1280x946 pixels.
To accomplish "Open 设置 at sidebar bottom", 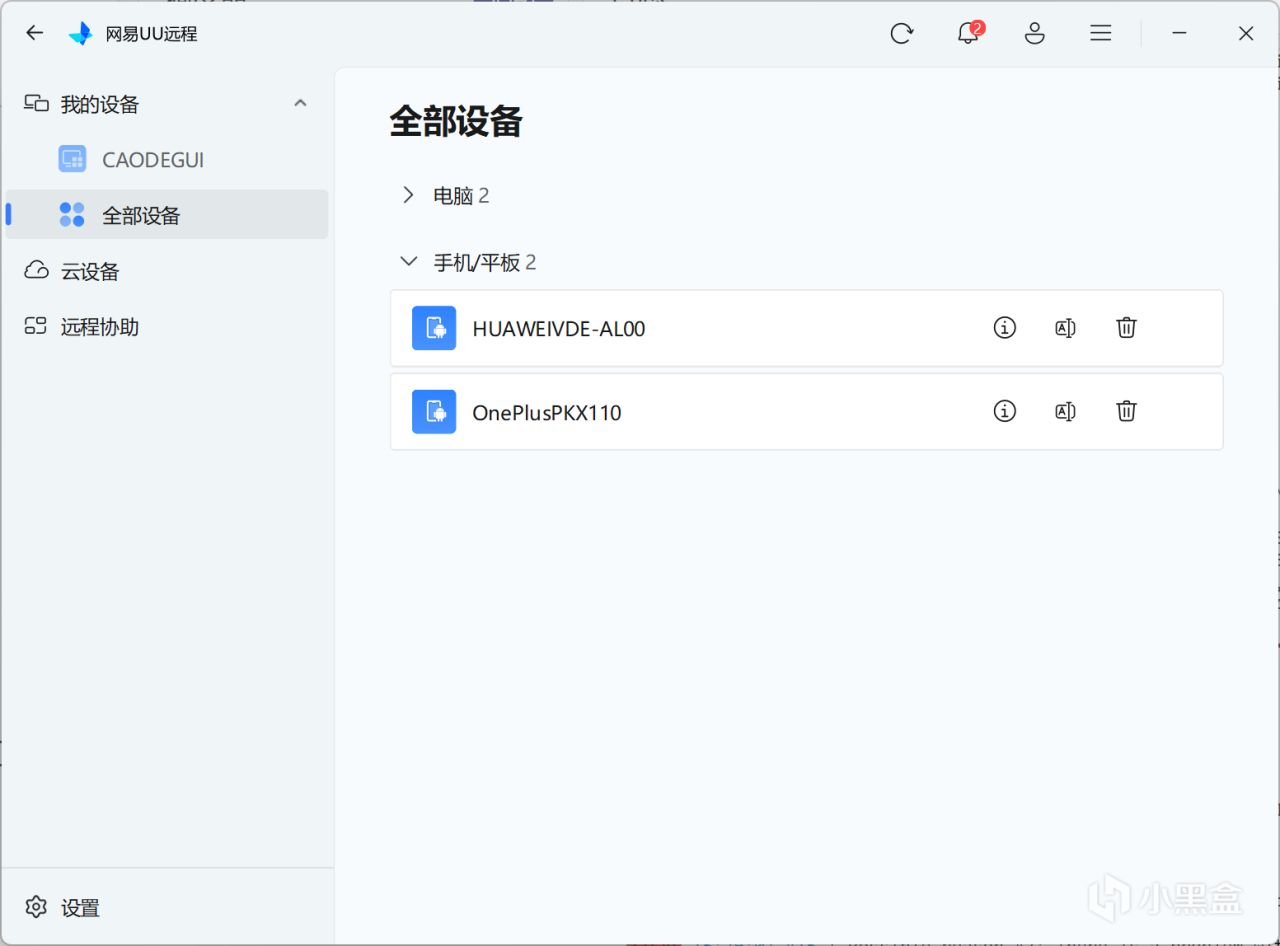I will click(x=167, y=907).
